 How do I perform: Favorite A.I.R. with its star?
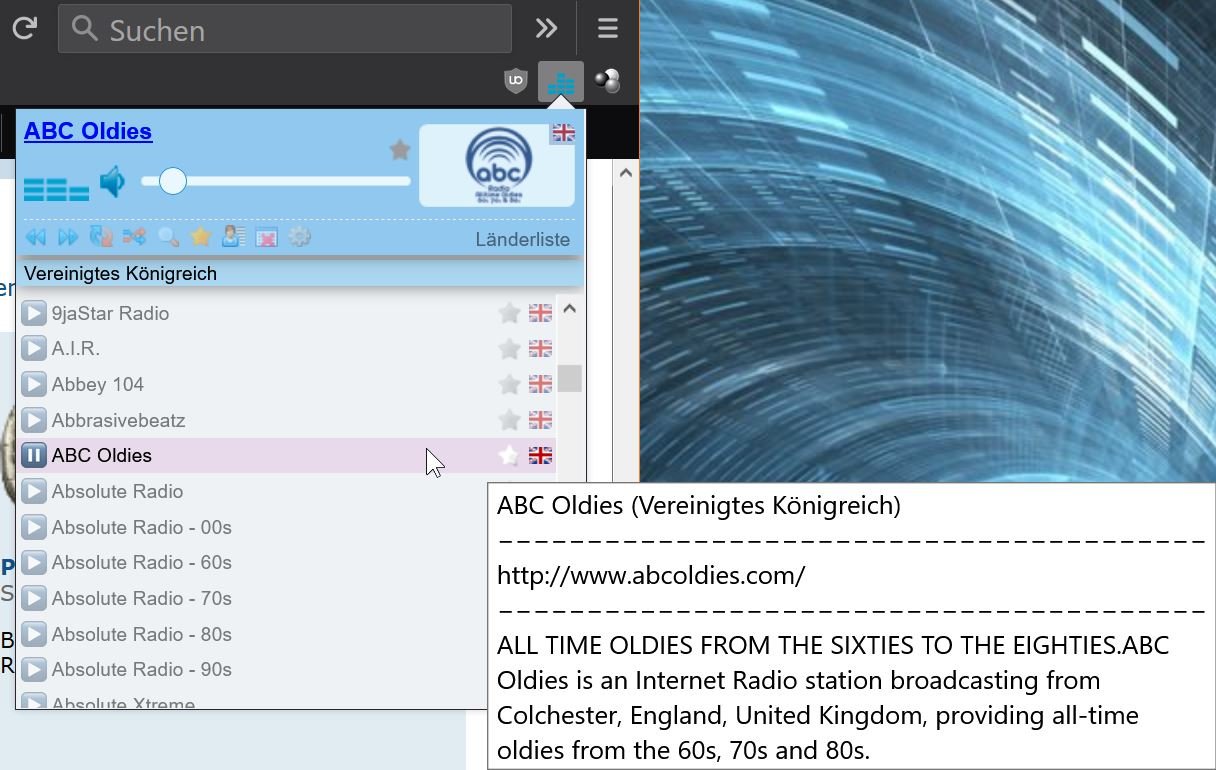[509, 348]
